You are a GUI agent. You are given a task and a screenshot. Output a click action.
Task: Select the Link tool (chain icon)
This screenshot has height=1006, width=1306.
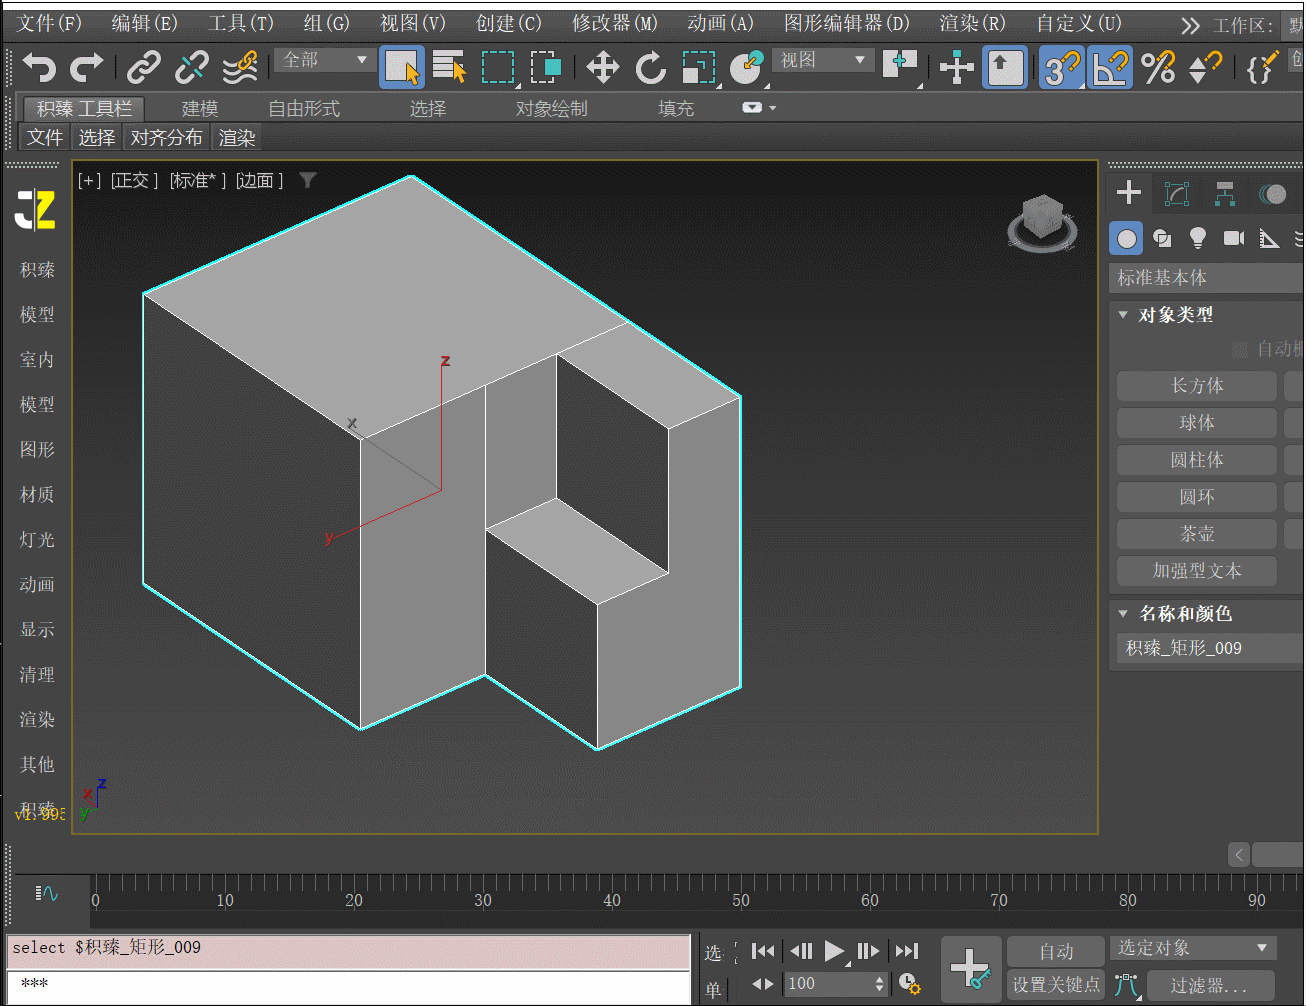[144, 68]
